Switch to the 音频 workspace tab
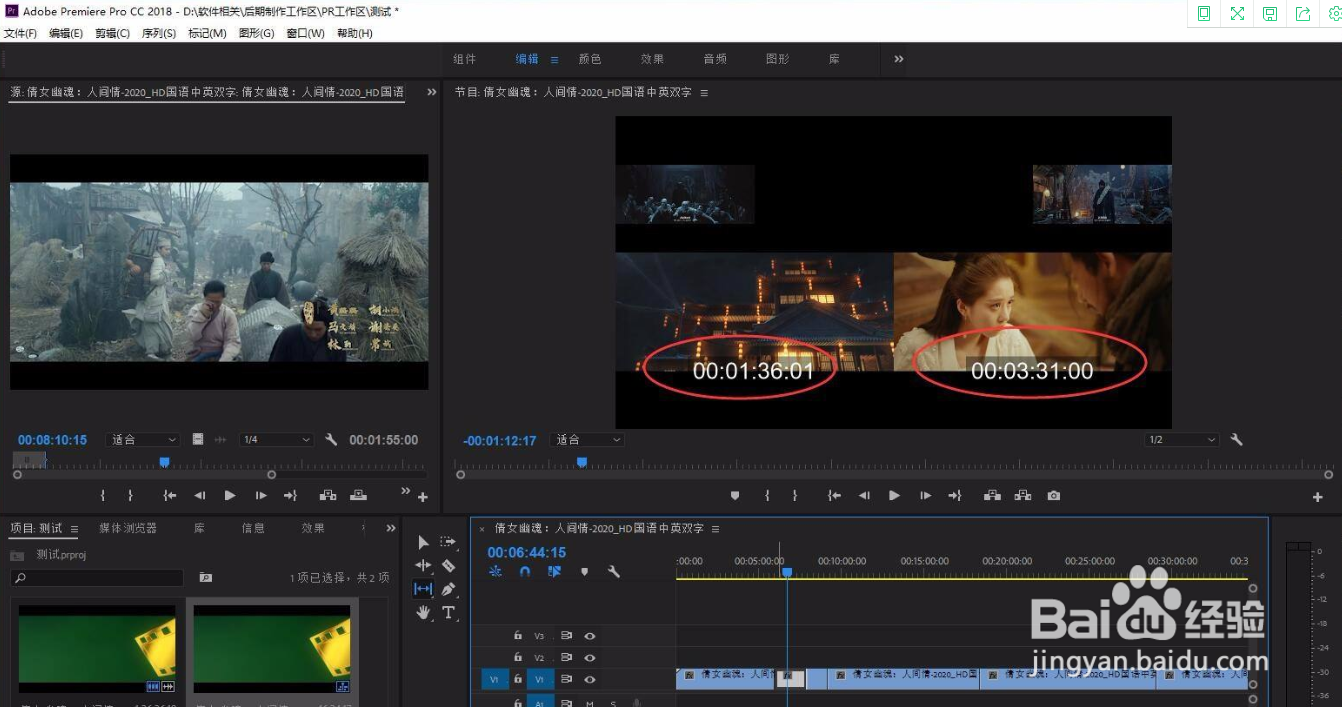1342x707 pixels. (x=715, y=59)
